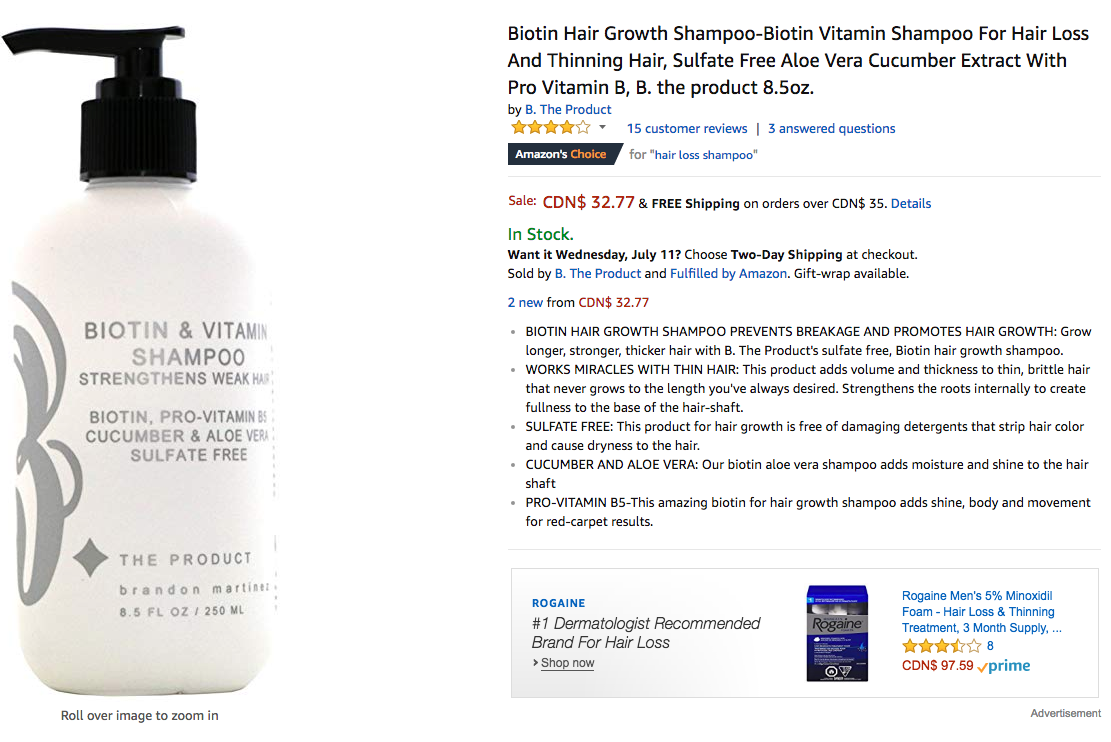This screenshot has height=742, width=1111.
Task: View the 3 answered questions
Action: click(x=831, y=128)
